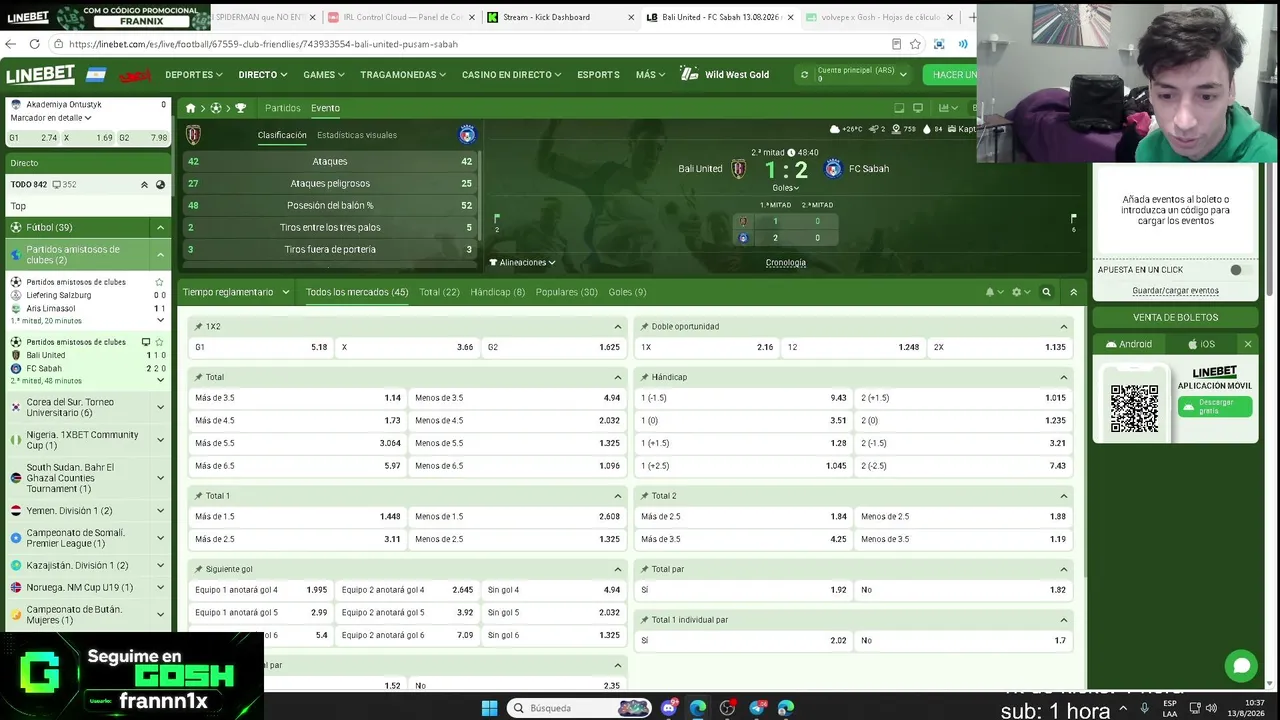Open the Linebet logo homepage

pos(41,75)
